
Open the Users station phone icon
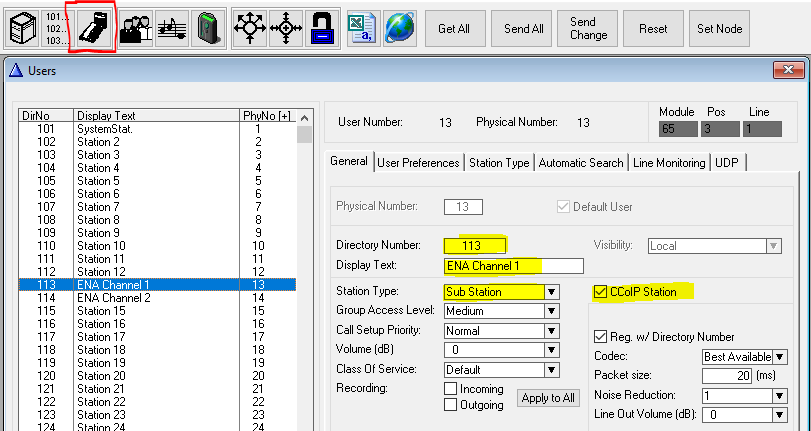[x=92, y=27]
